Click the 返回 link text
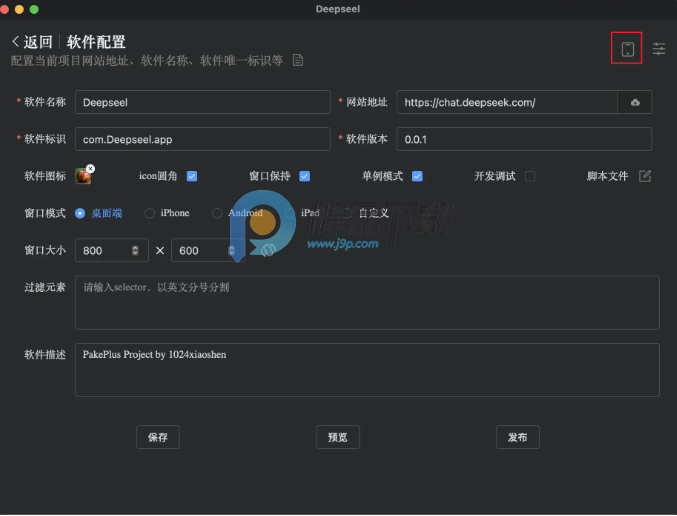The width and height of the screenshot is (677, 516). click(x=38, y=42)
